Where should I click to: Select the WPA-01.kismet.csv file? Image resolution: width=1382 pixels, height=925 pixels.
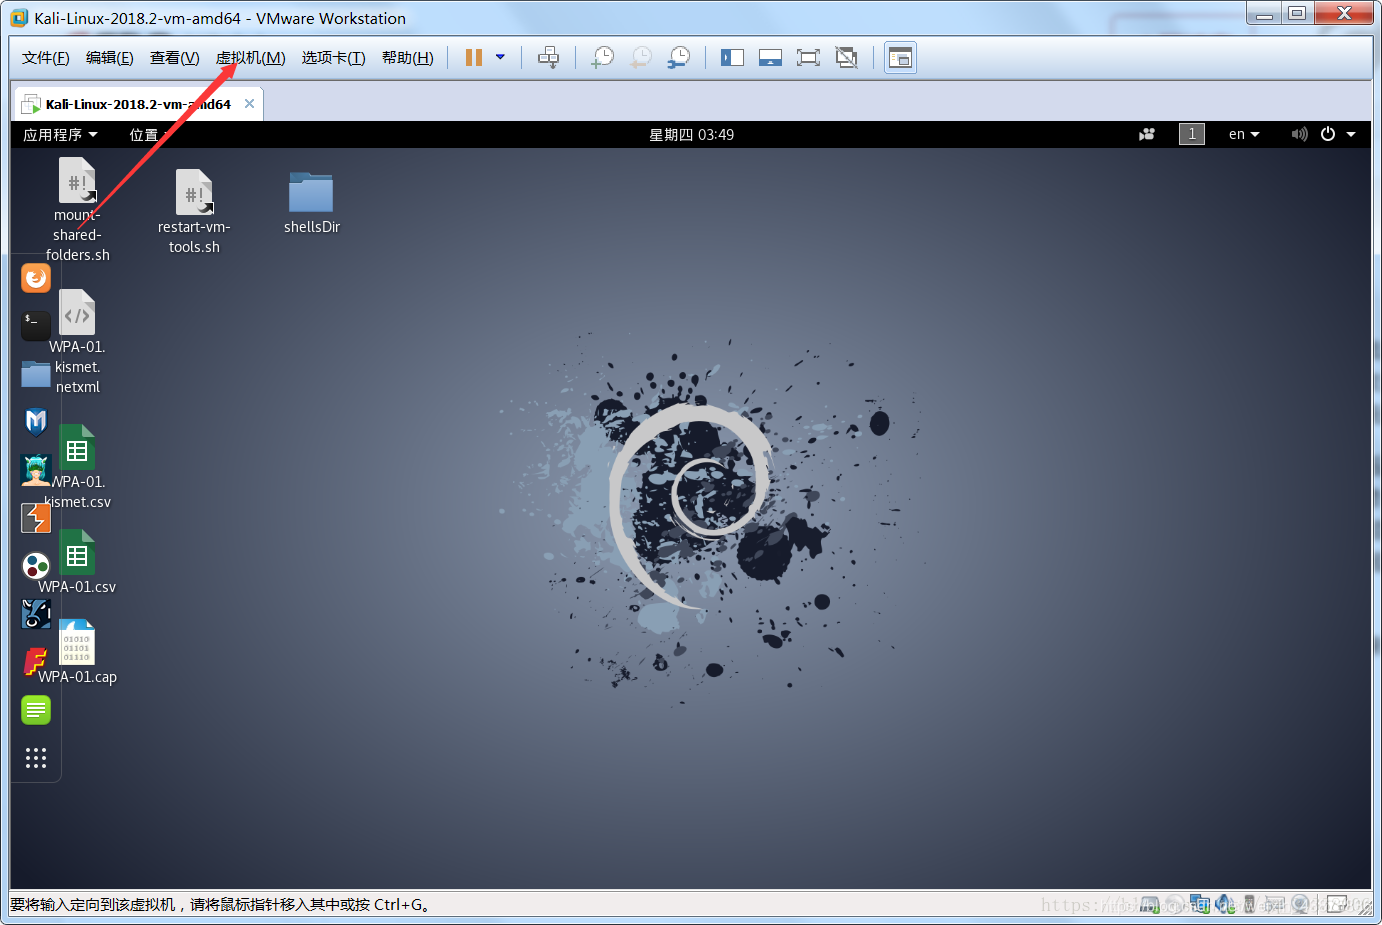click(78, 467)
